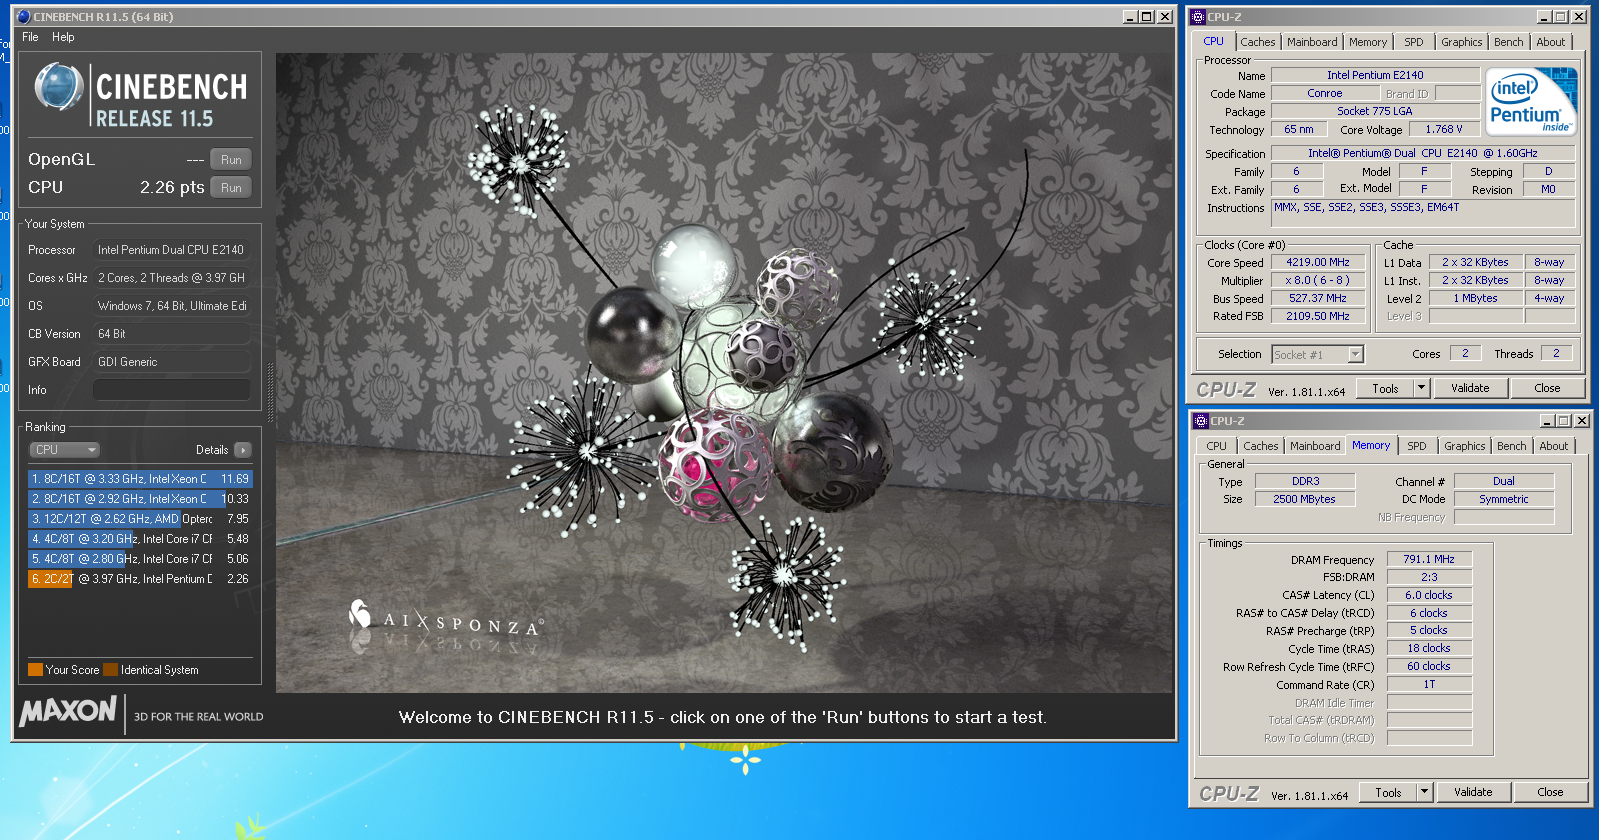Open the CPU ranking type dropdown

coord(64,450)
